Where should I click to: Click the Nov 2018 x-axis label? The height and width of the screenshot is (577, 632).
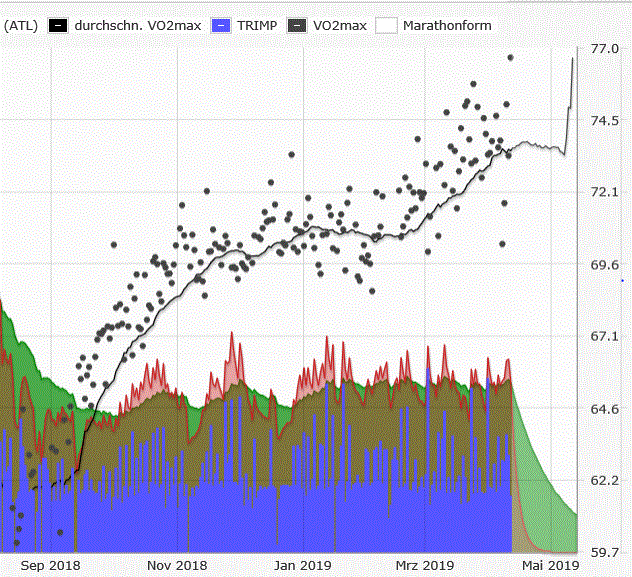coord(177,564)
